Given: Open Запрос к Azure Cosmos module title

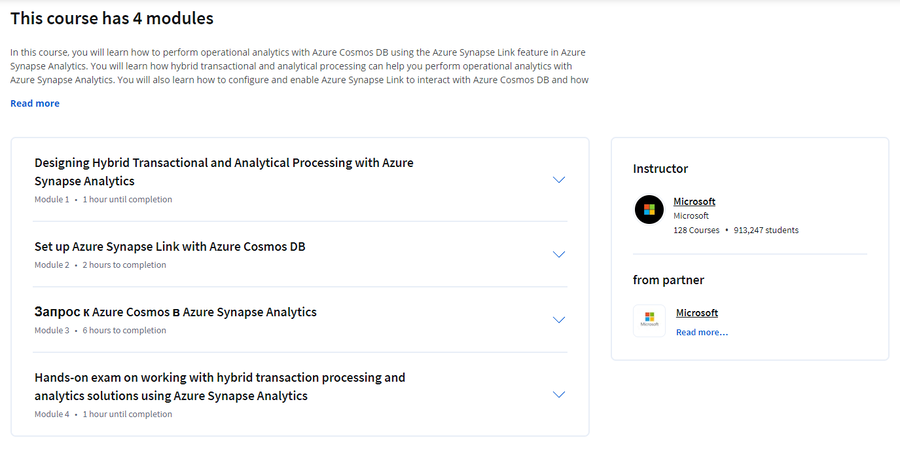Looking at the screenshot, I should 176,312.
